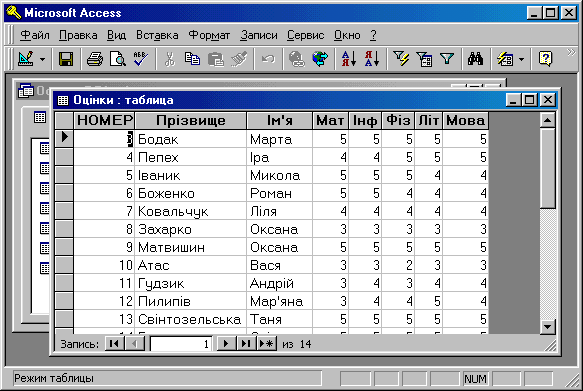Click the Copy icon in toolbar
The height and width of the screenshot is (391, 583).
point(192,59)
